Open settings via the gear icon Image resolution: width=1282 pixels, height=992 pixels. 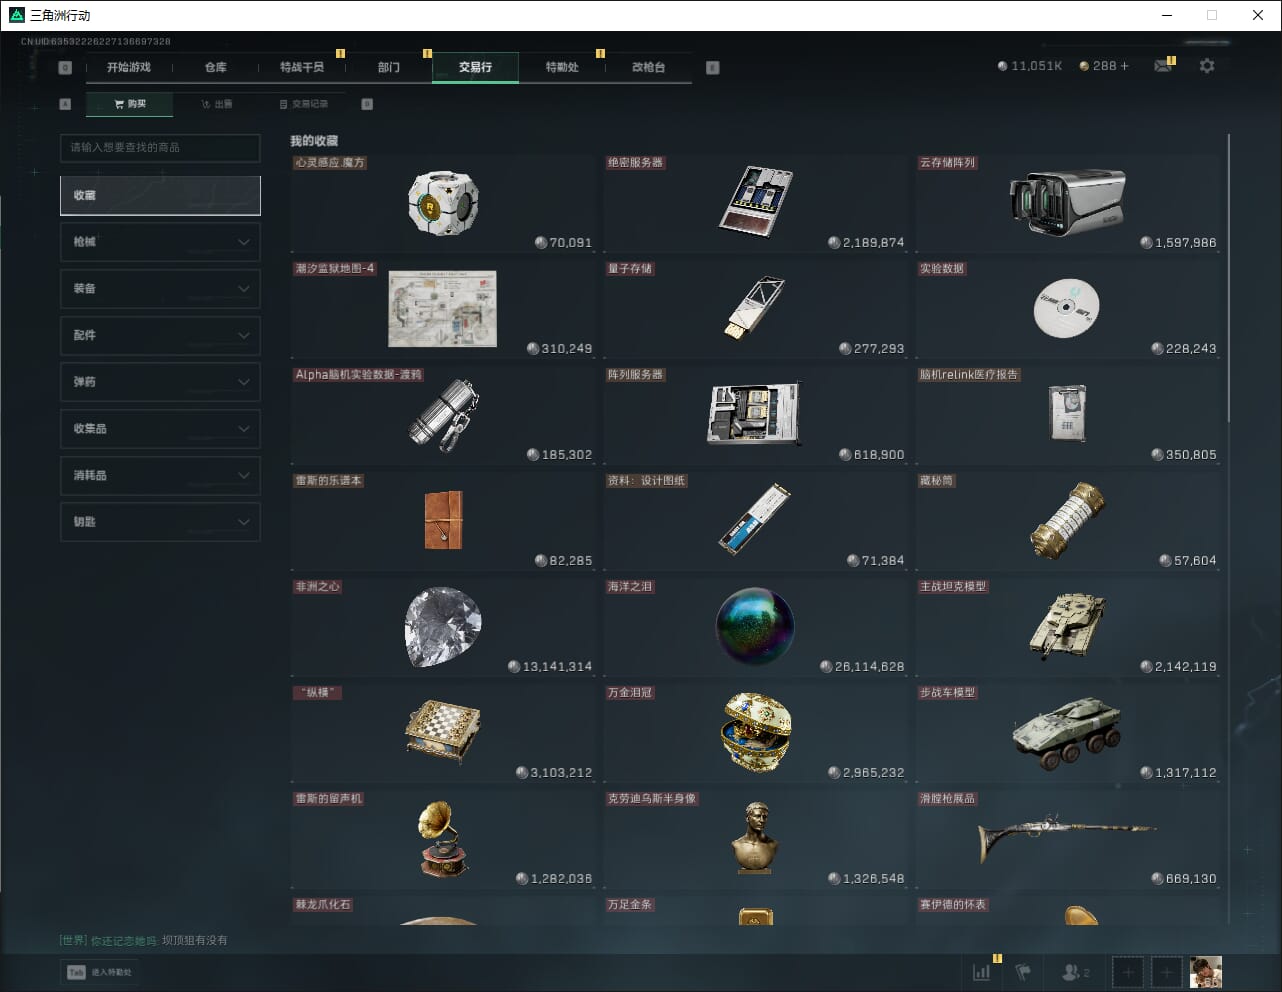pyautogui.click(x=1207, y=66)
